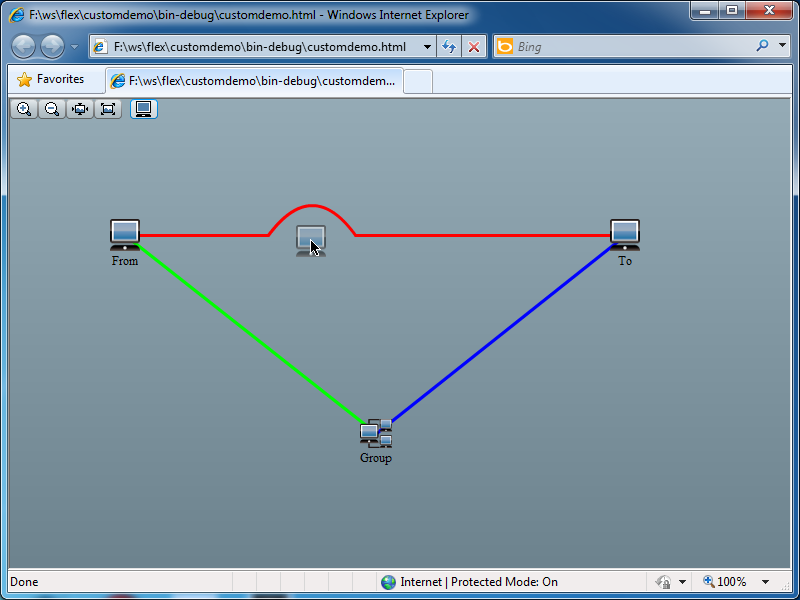
Task: Minimize the Internet Explorer window
Action: click(x=706, y=10)
